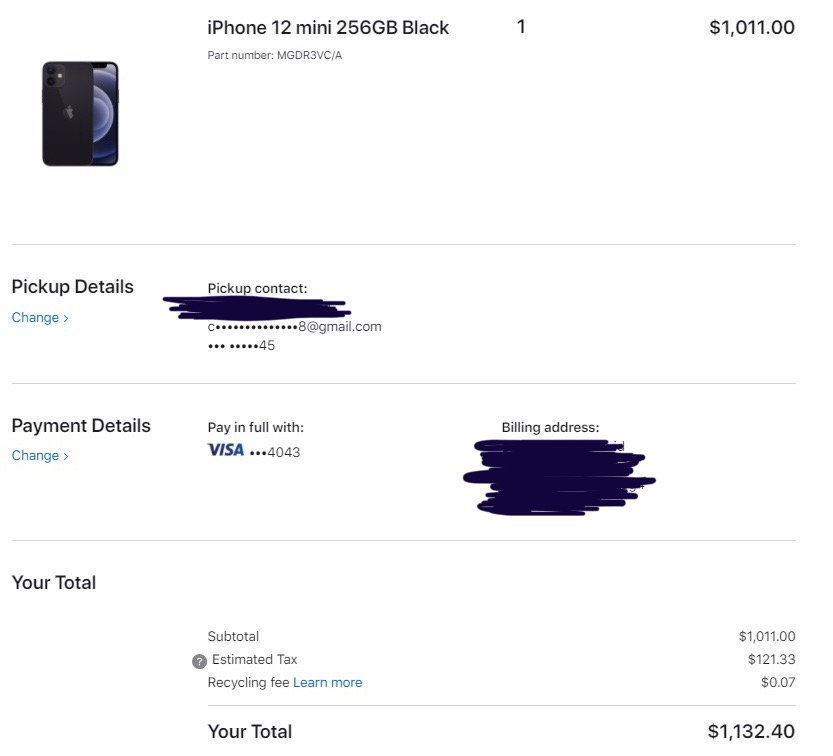The width and height of the screenshot is (833, 756).
Task: Select the masked gmail address under Pickup contact
Action: click(x=292, y=326)
